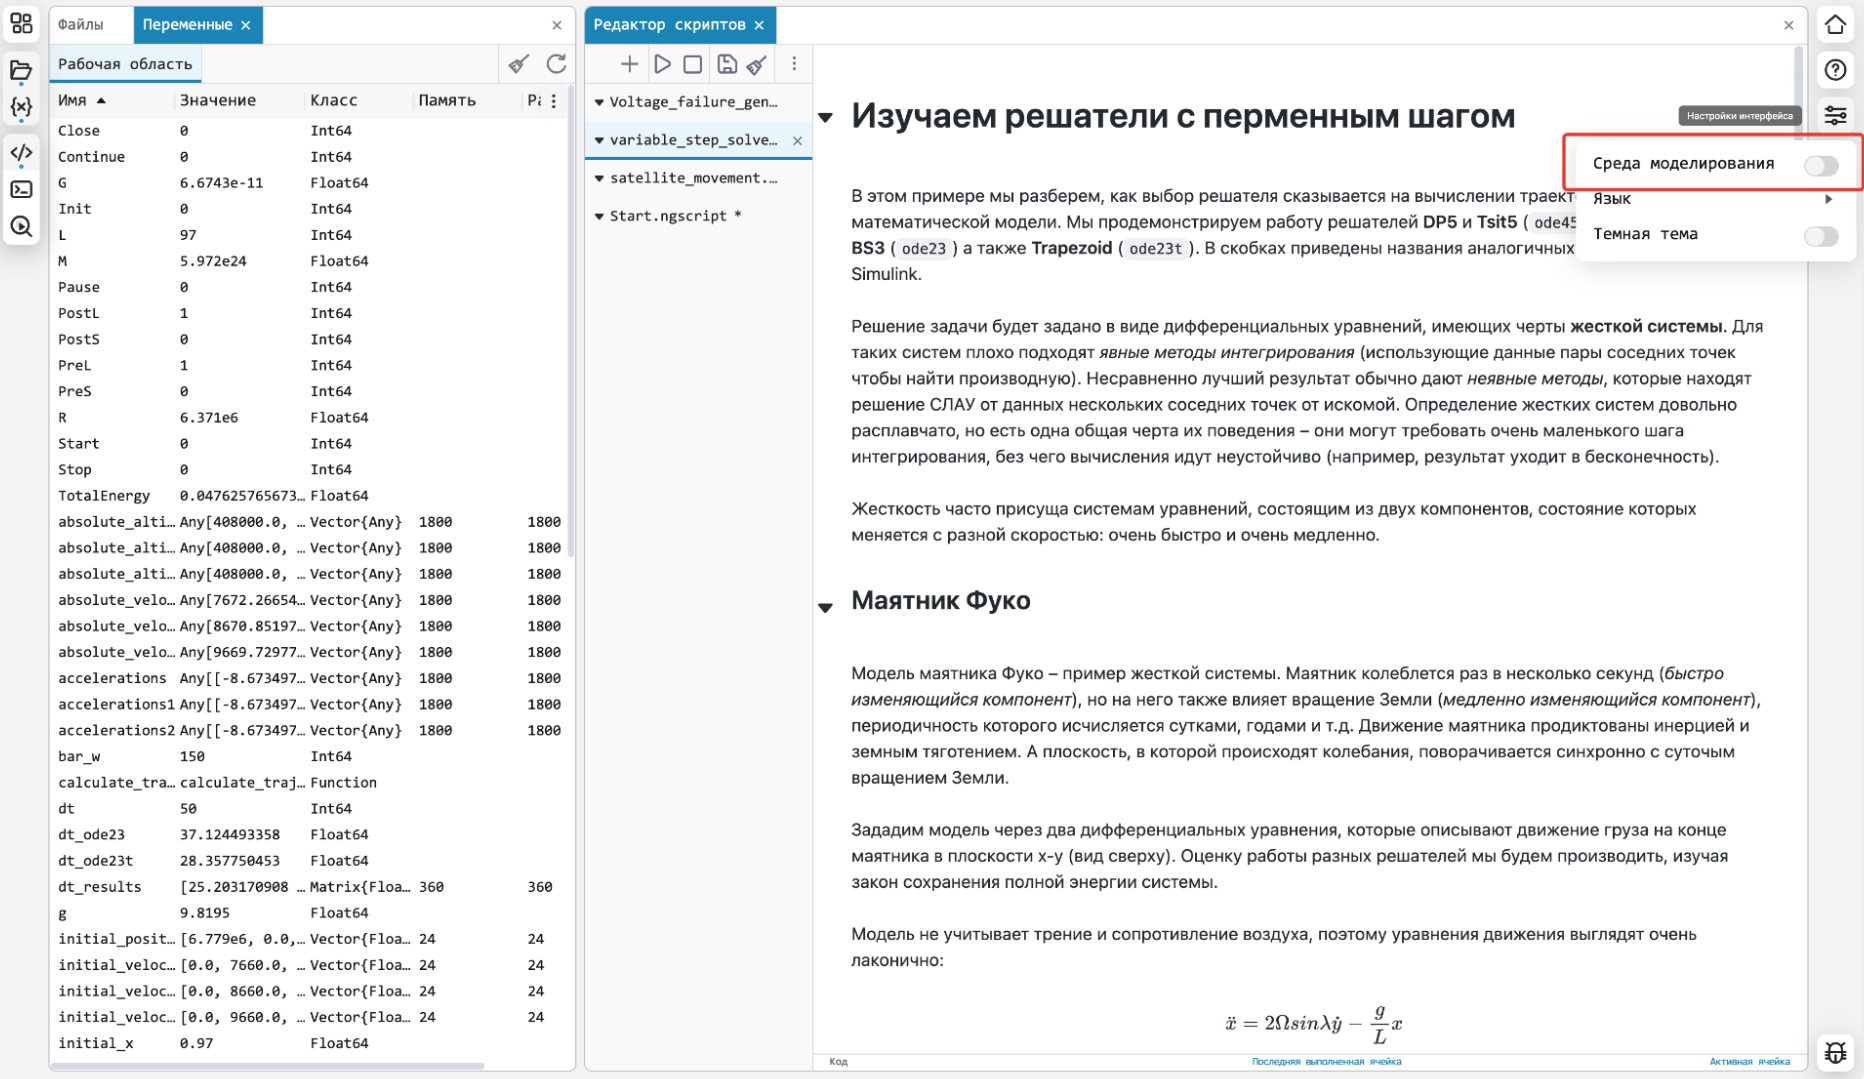
Task: Open the script editor code icon
Action: [x=21, y=153]
